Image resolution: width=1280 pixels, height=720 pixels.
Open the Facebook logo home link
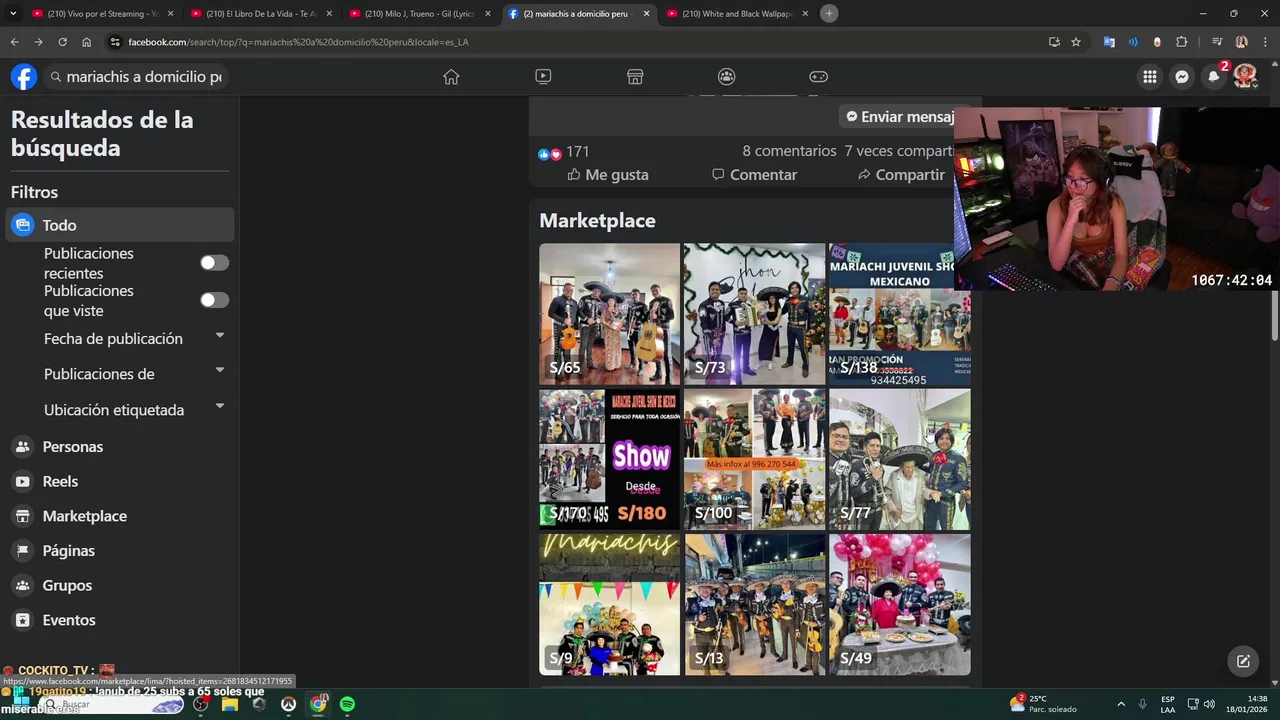[24, 77]
